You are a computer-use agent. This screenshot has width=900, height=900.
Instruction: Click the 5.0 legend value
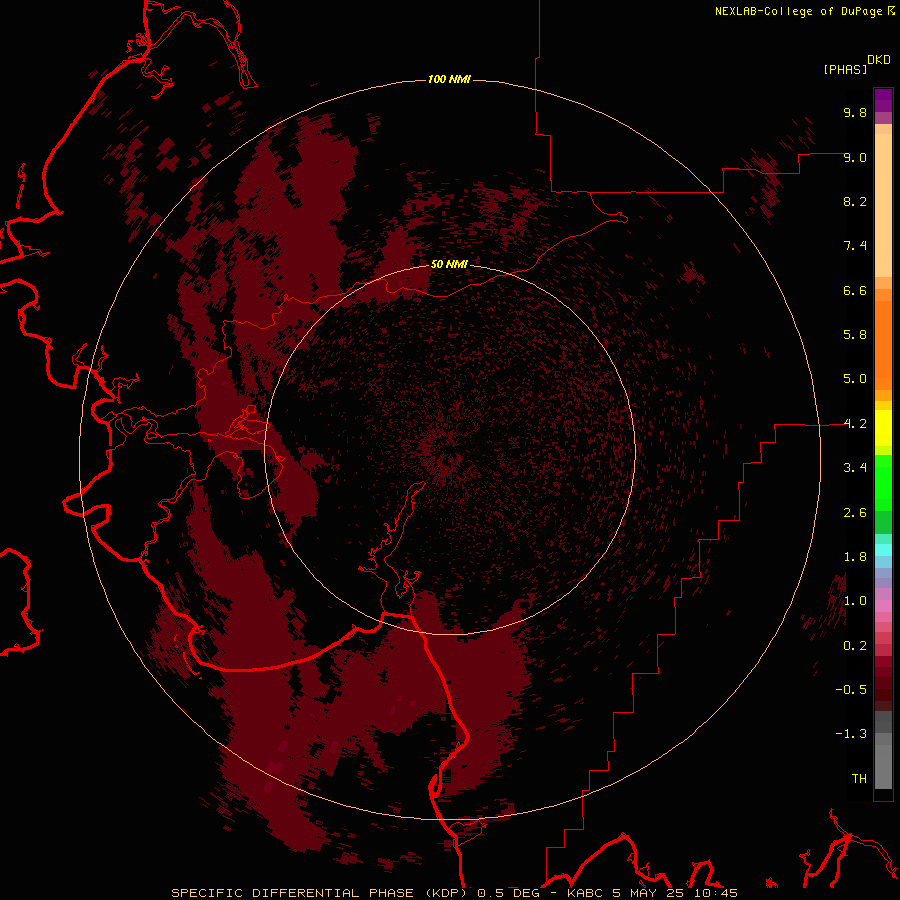click(x=855, y=379)
